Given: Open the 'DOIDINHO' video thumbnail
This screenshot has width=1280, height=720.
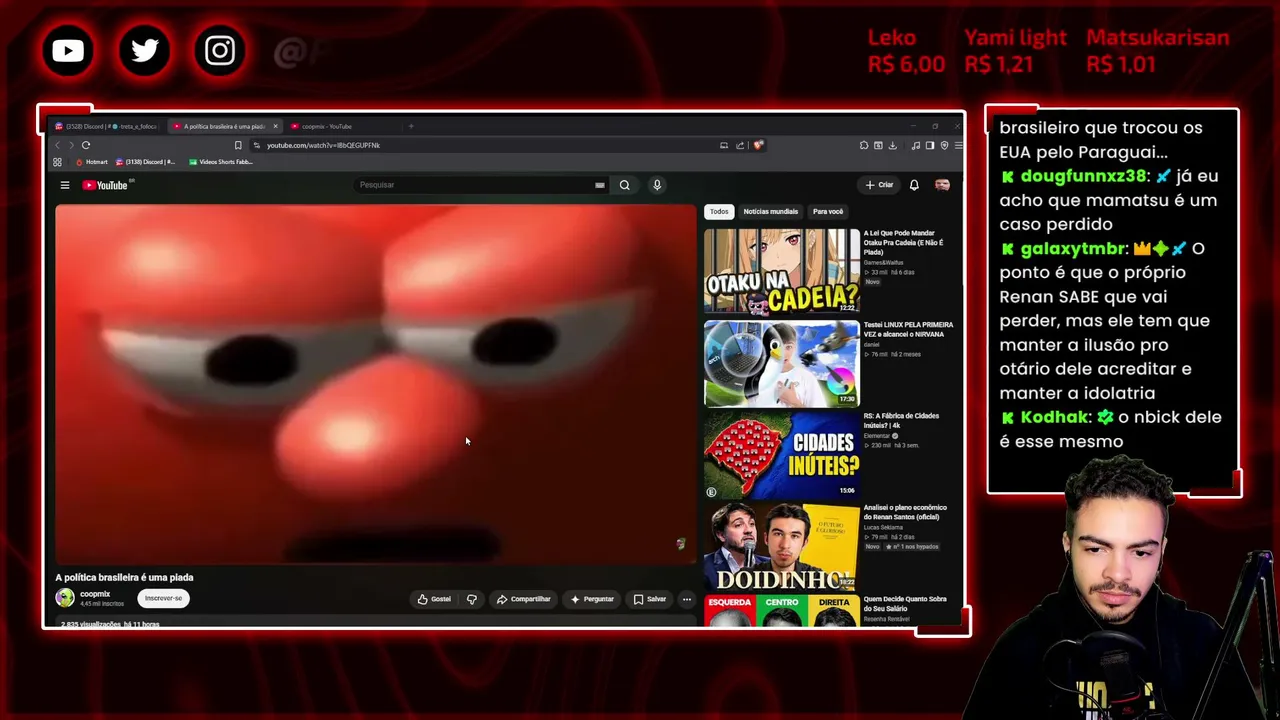Looking at the screenshot, I should pyautogui.click(x=782, y=546).
